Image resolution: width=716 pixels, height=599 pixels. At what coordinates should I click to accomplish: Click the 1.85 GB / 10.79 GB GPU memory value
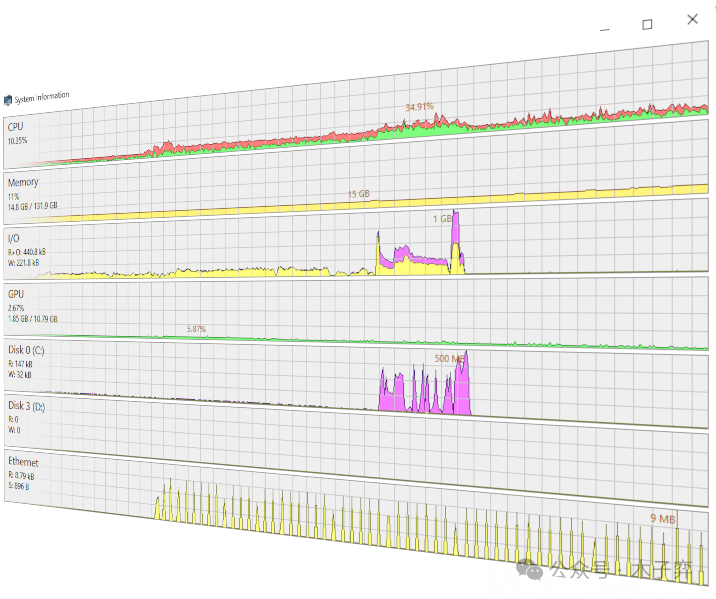pos(33,319)
